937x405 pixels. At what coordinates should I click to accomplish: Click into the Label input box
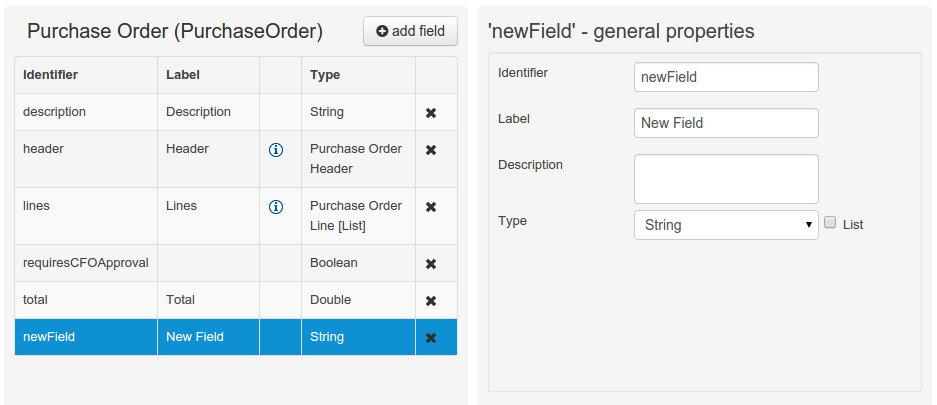(726, 123)
